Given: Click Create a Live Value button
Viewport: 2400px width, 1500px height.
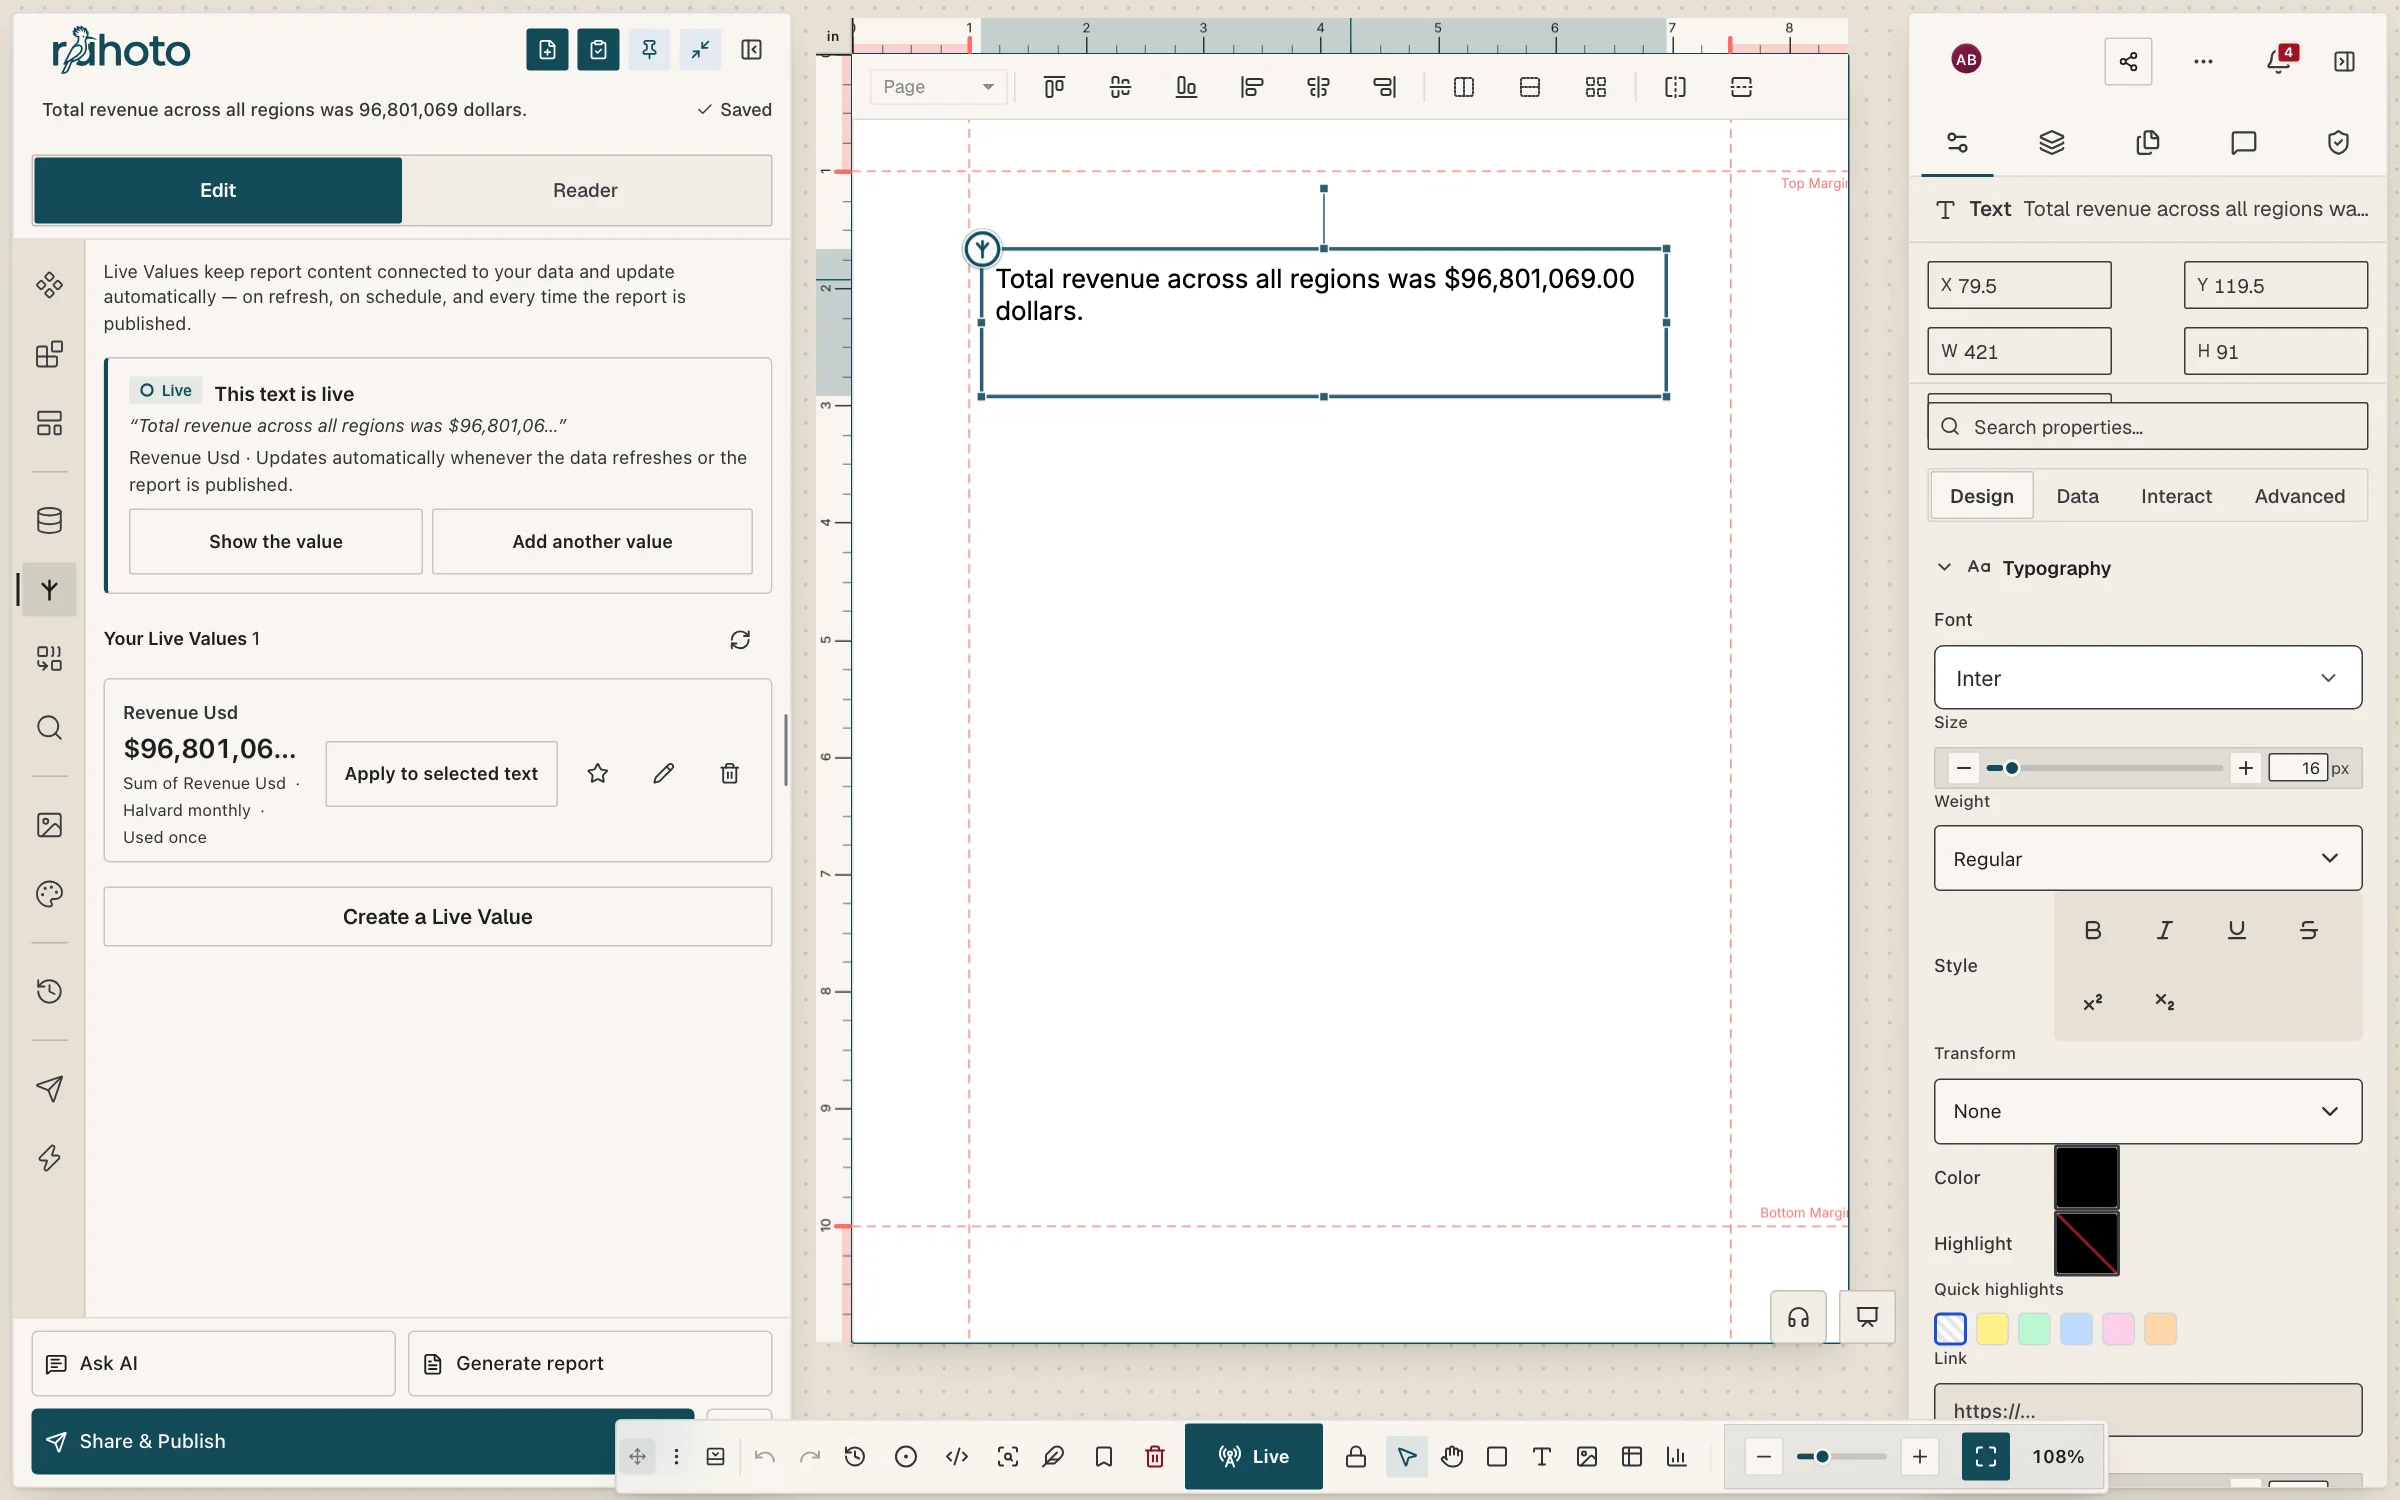Looking at the screenshot, I should click(438, 916).
